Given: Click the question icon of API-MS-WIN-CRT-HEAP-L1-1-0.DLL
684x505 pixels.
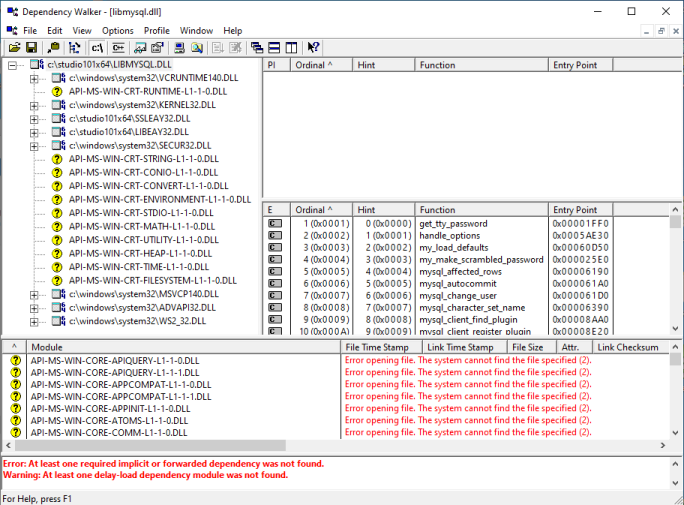Looking at the screenshot, I should [57, 254].
